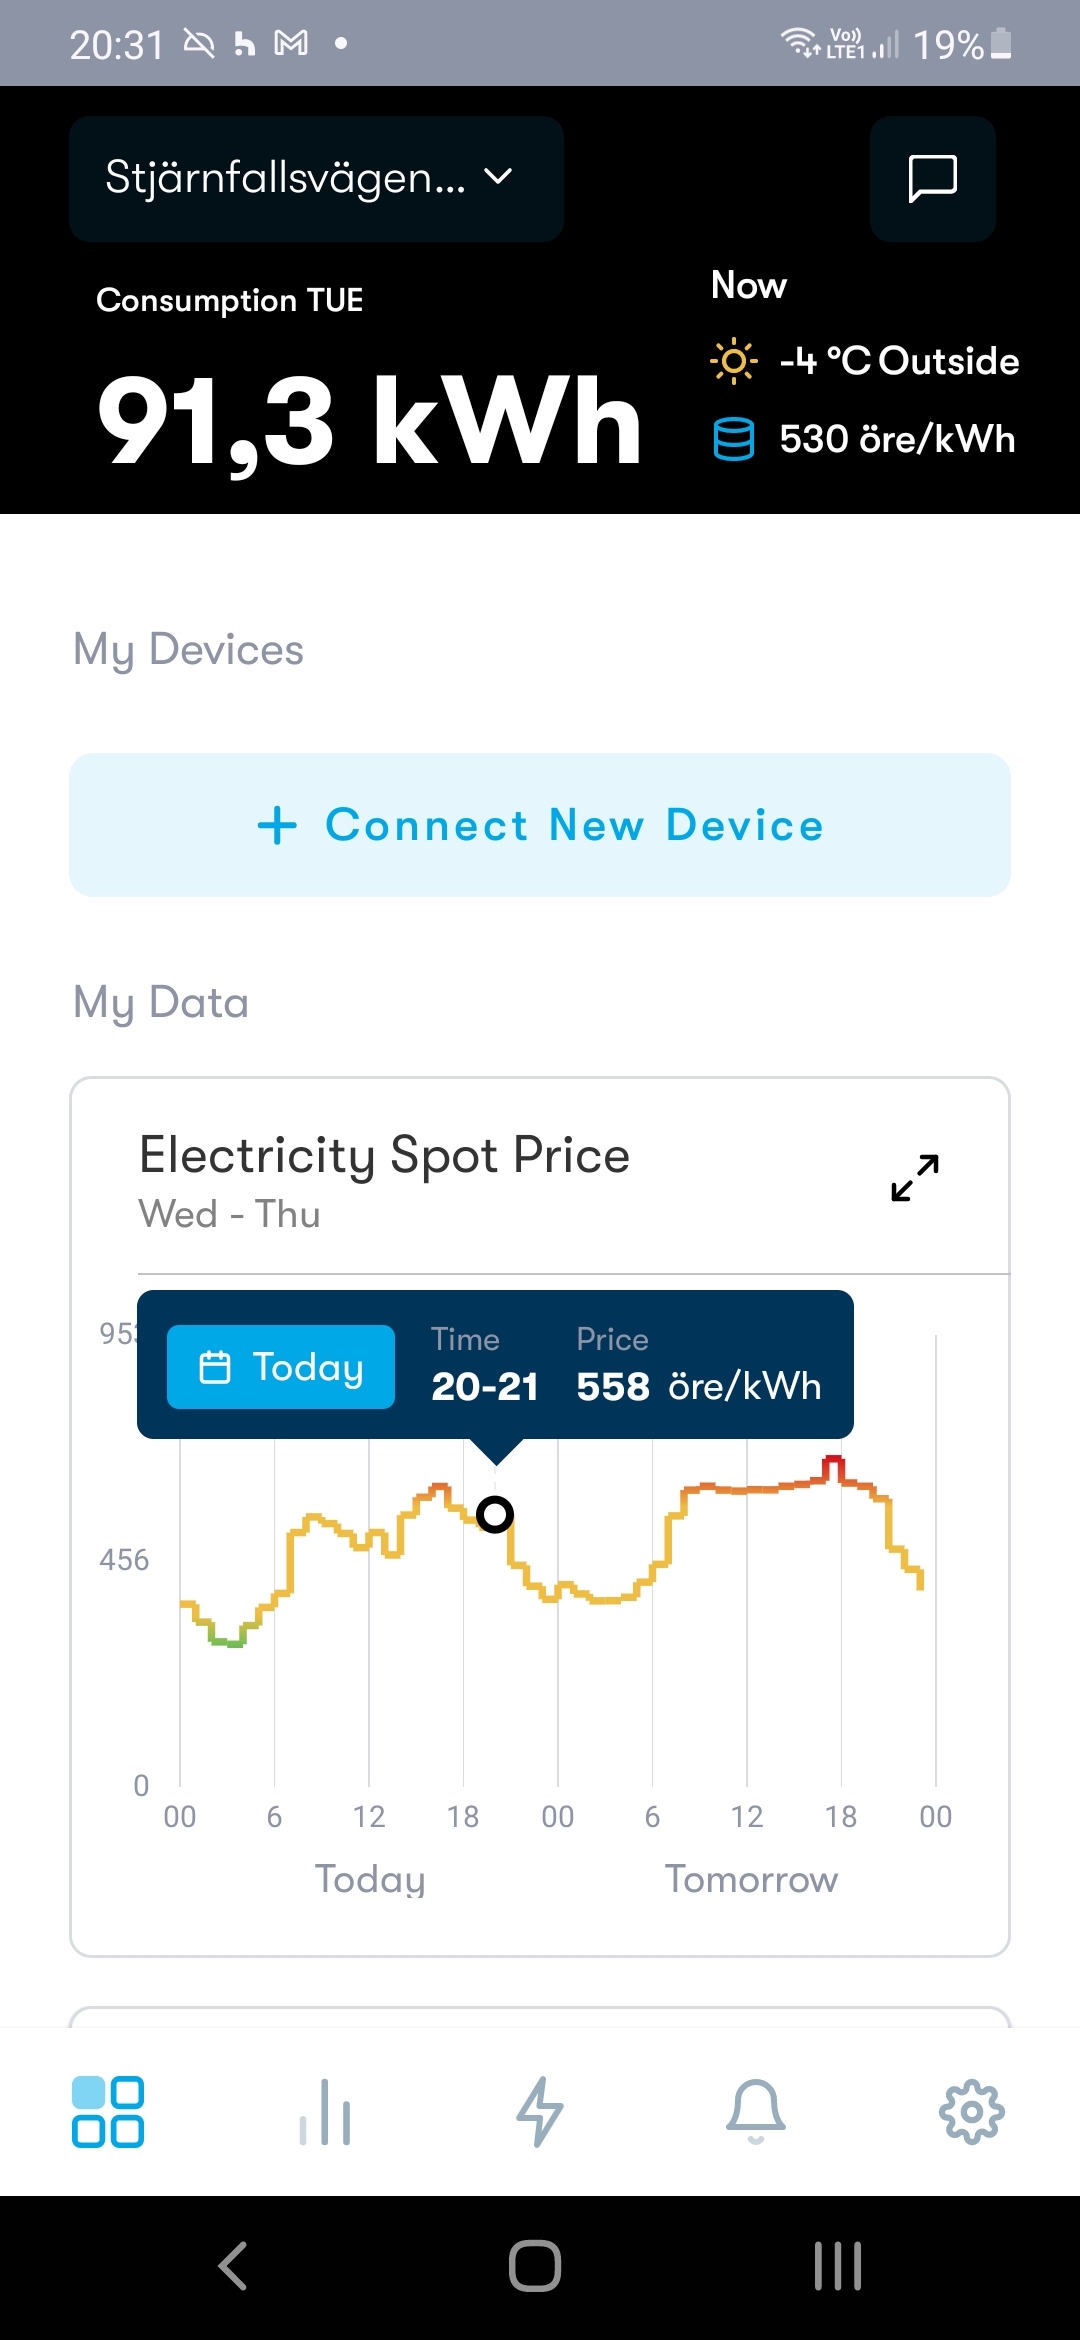Image resolution: width=1080 pixels, height=2340 pixels.
Task: Open the lightning bolt power tab
Action: [540, 2111]
